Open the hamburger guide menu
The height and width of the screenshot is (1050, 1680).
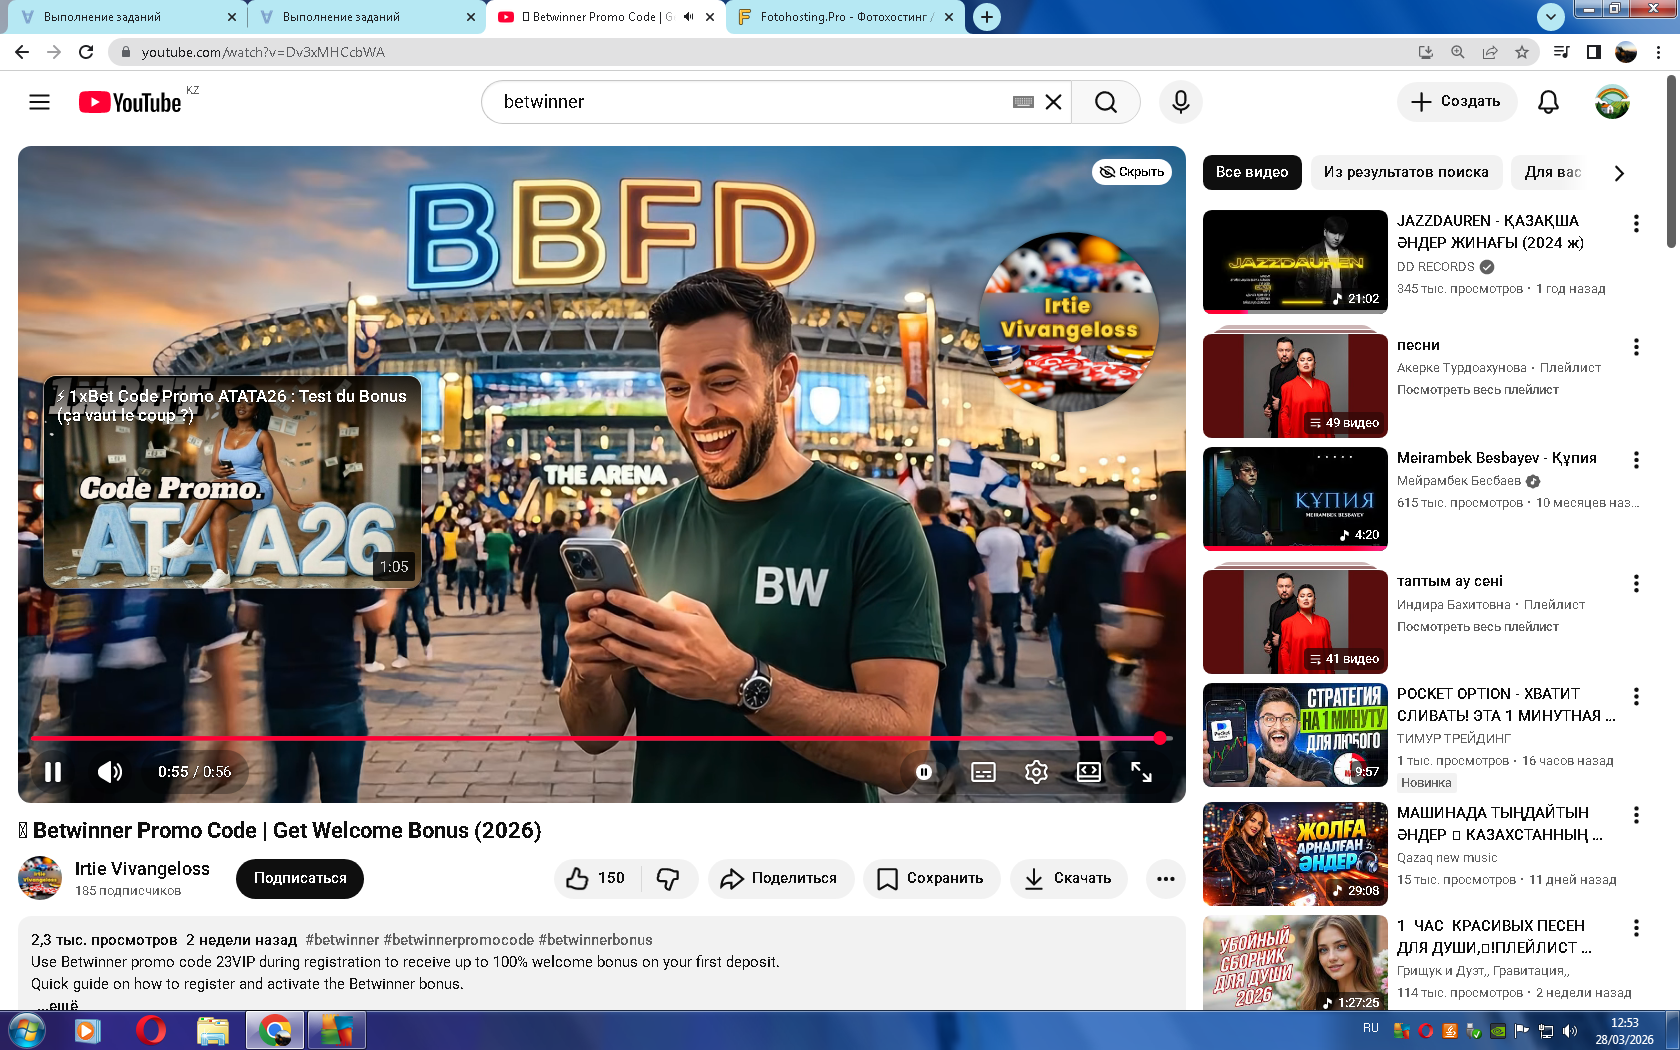(x=39, y=102)
